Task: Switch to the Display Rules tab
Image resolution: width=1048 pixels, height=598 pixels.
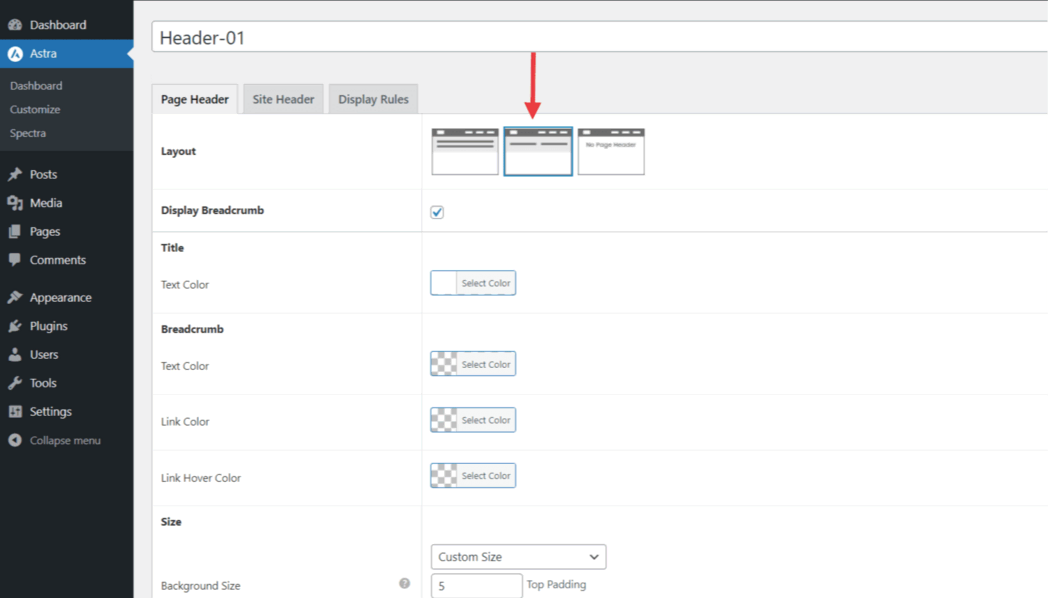Action: pos(373,99)
